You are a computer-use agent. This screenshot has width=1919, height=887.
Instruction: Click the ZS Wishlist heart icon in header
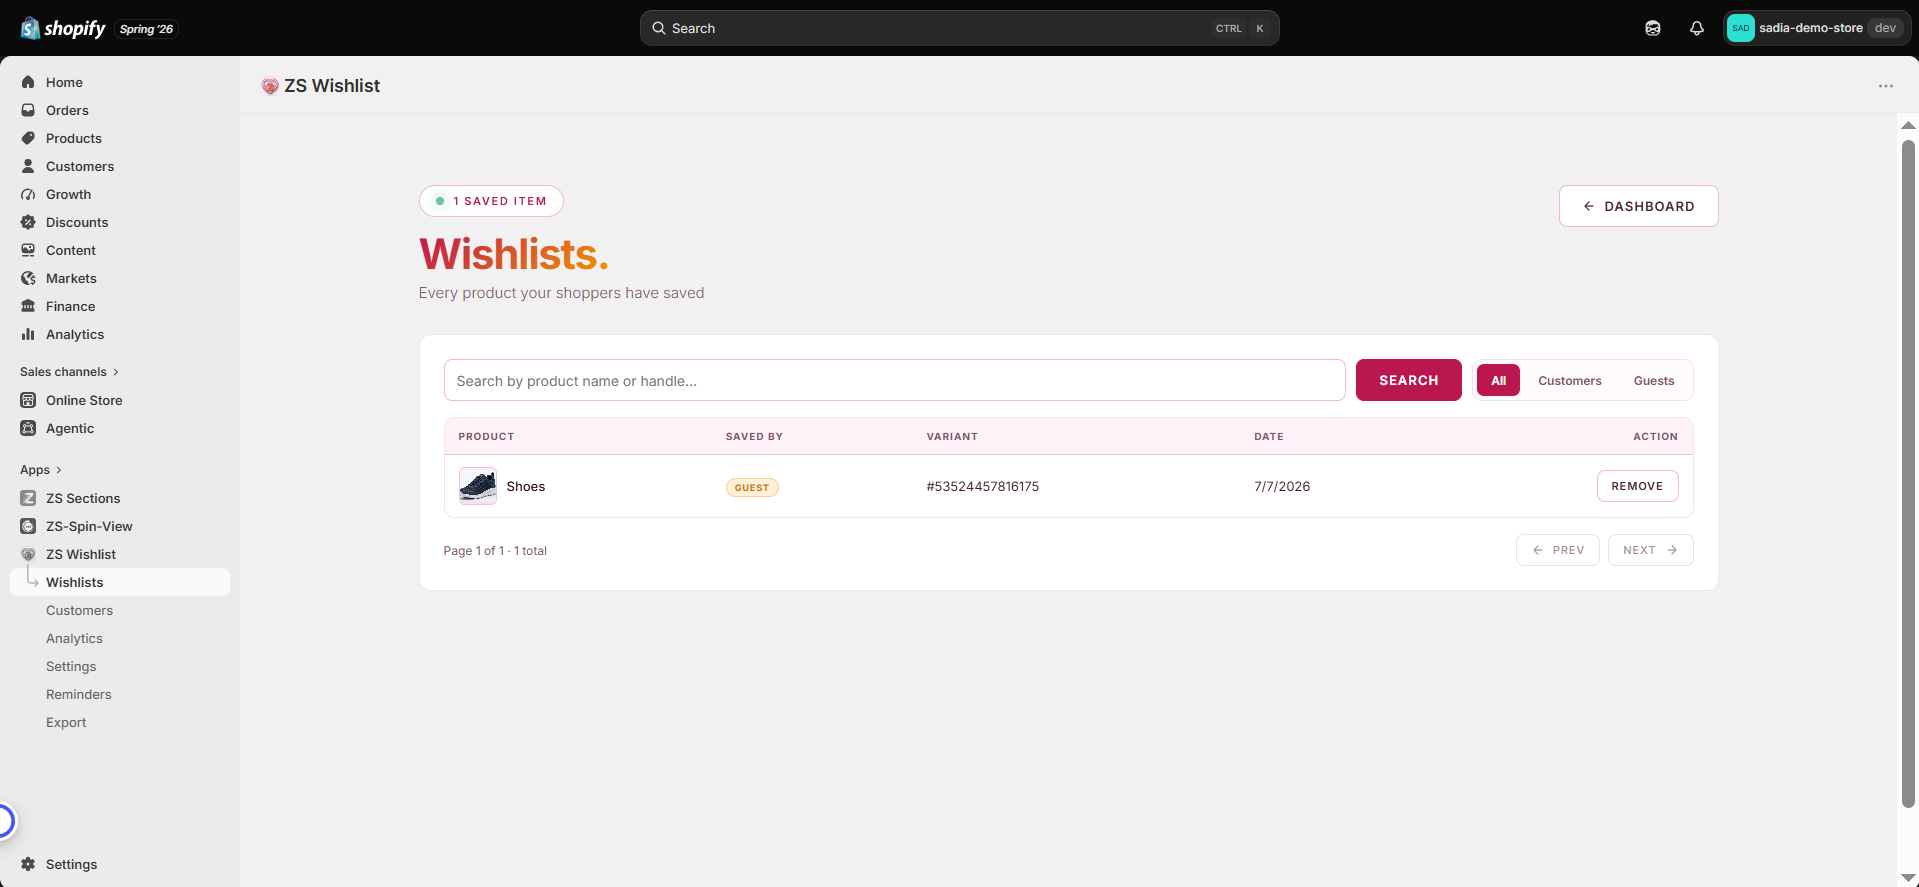click(270, 86)
